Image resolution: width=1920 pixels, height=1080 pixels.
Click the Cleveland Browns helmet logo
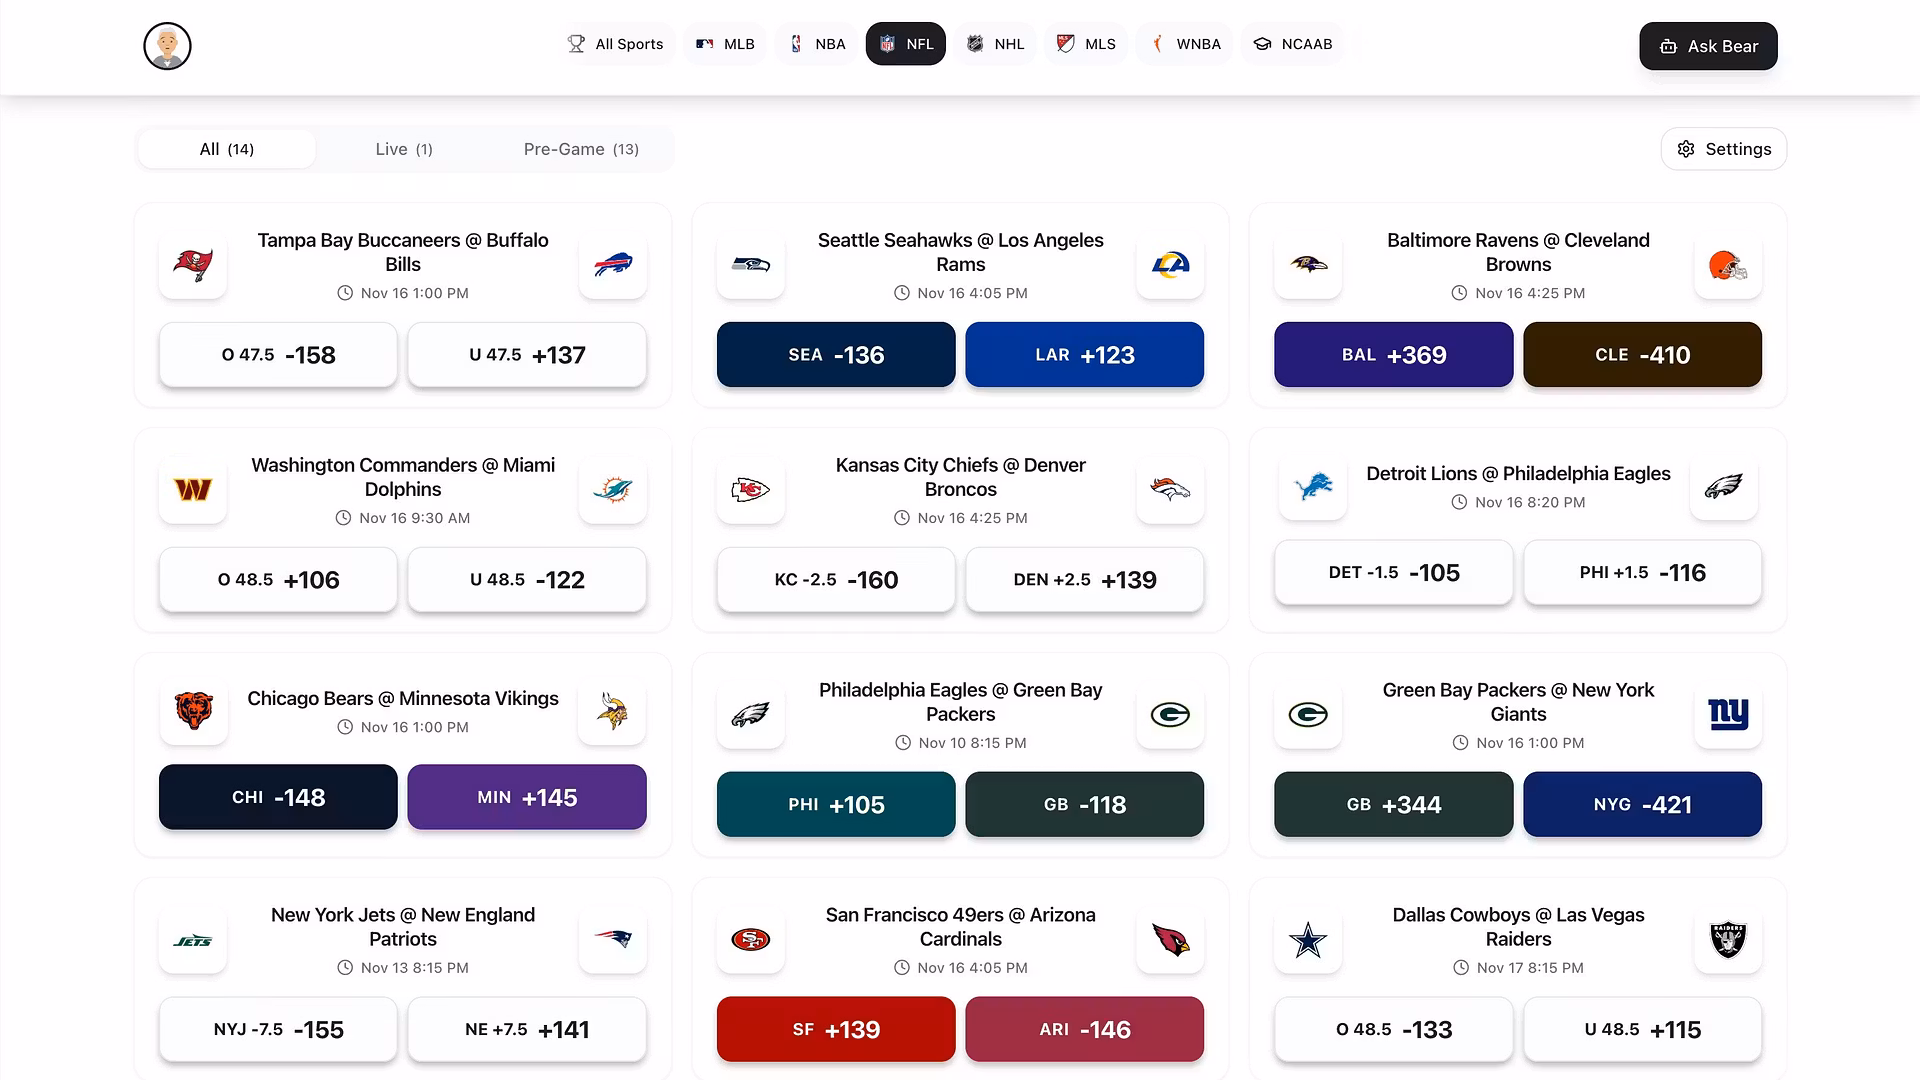pos(1727,265)
